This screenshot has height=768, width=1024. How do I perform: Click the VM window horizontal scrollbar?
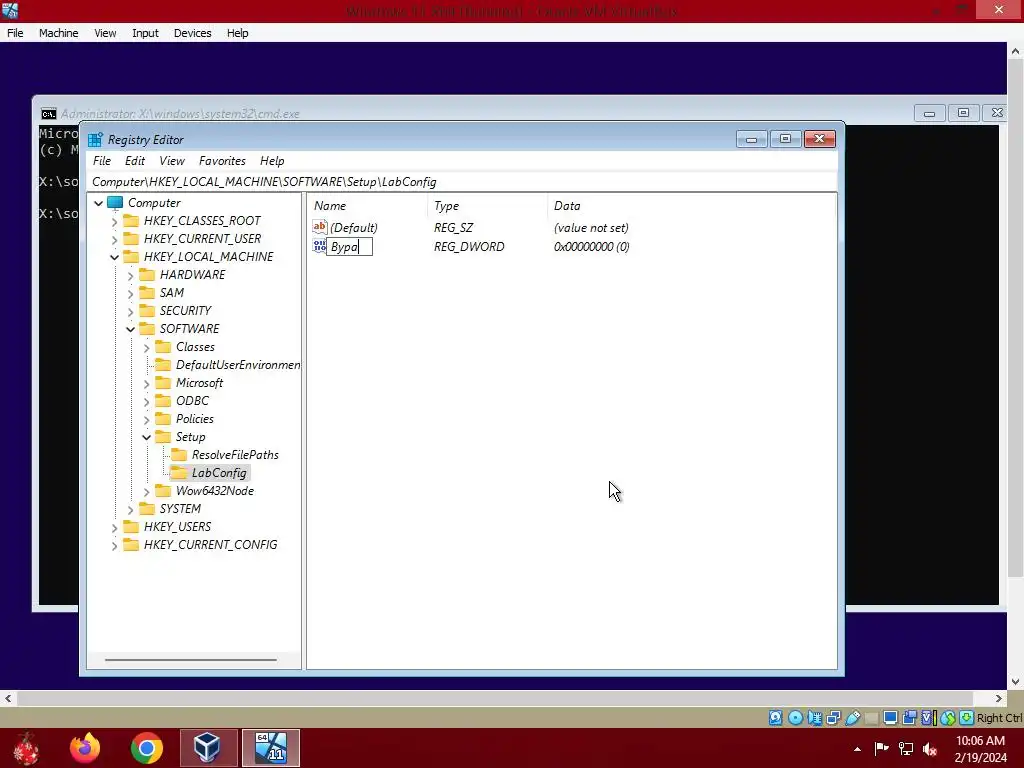pos(495,698)
